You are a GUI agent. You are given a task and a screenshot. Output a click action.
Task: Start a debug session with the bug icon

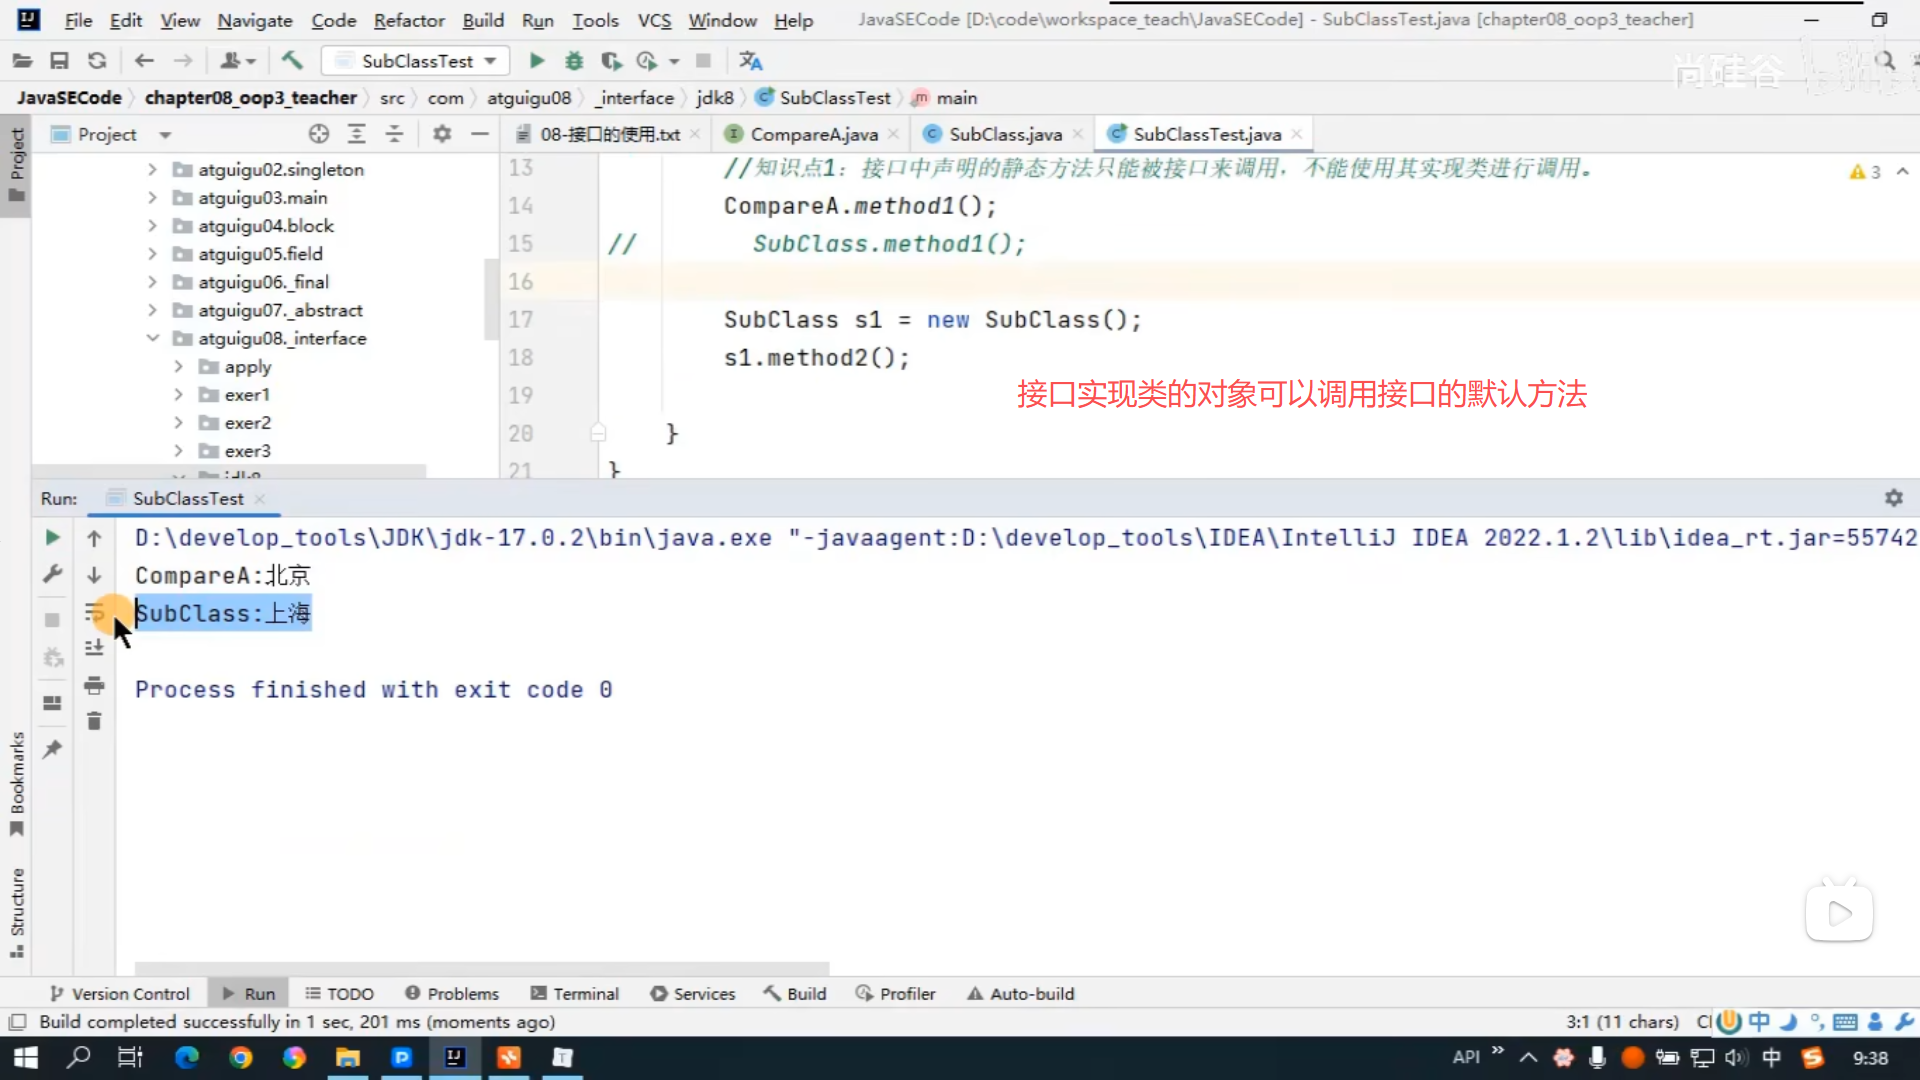click(x=574, y=61)
